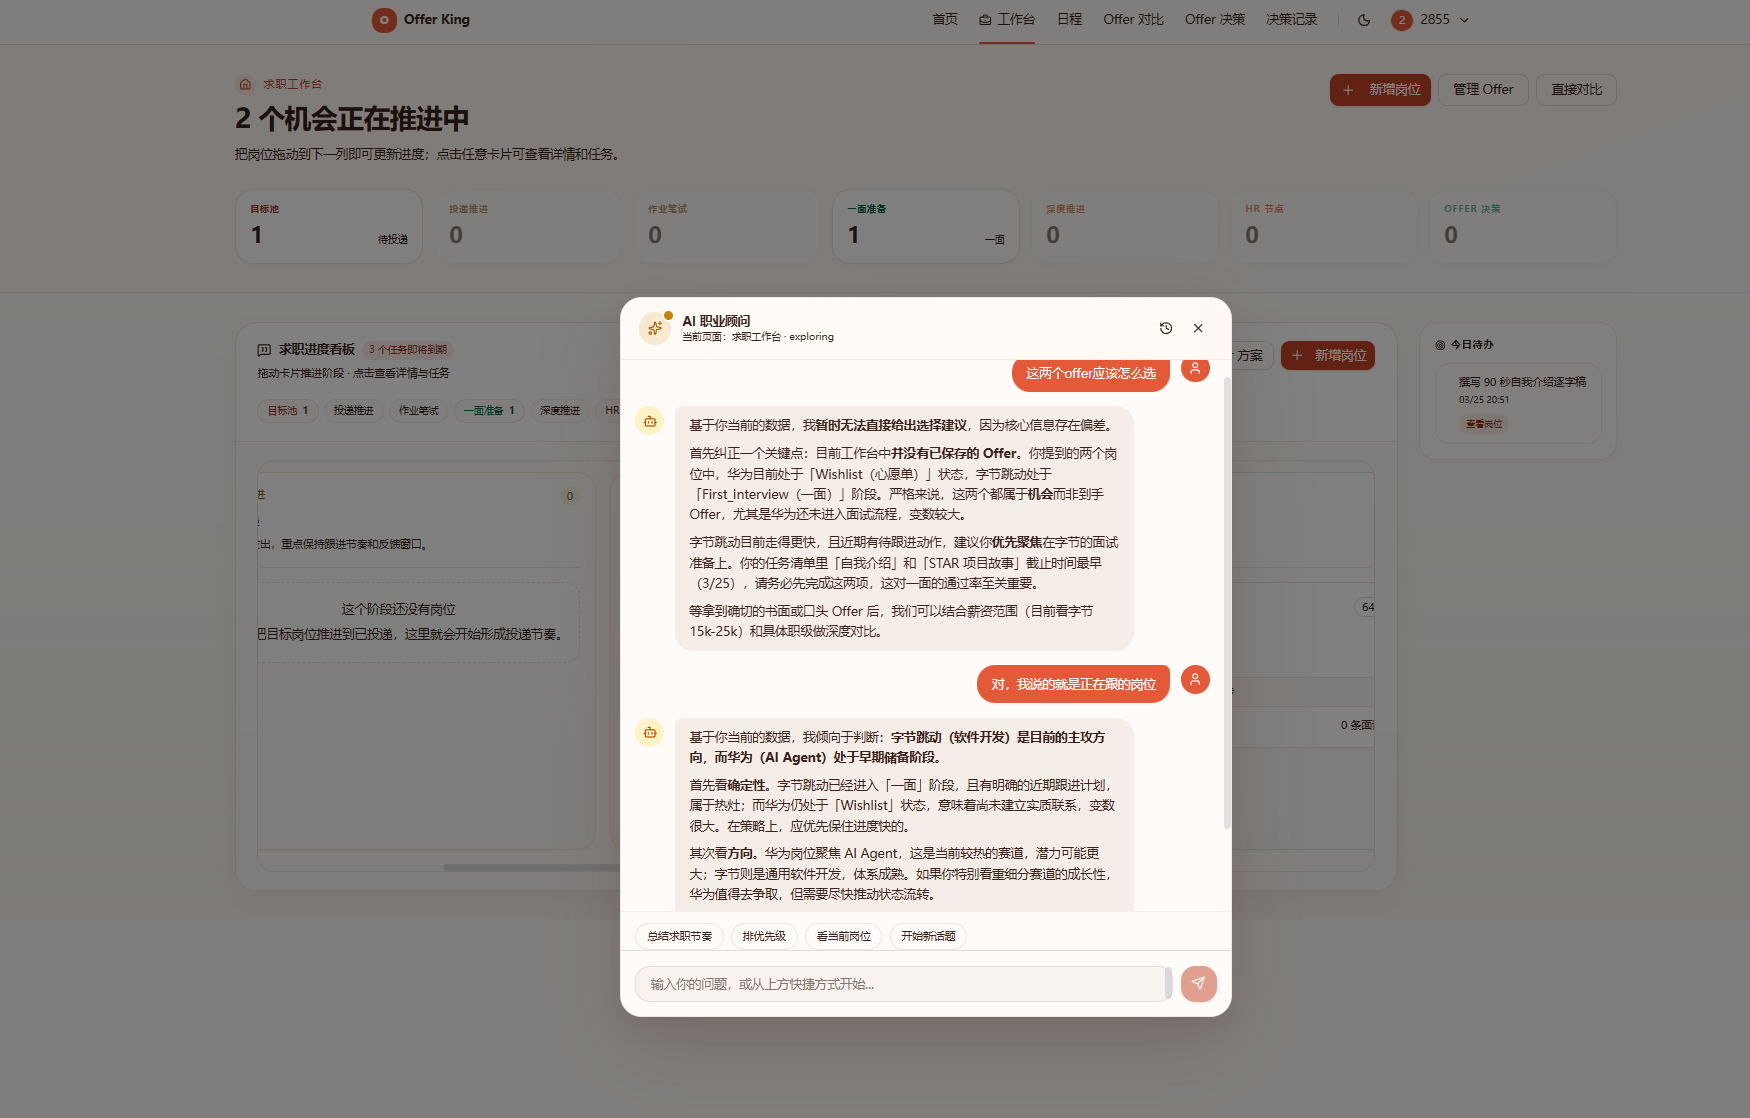The image size is (1750, 1118).
Task: Click the AI sparkle avatar icon in dialog header
Action: (x=655, y=328)
